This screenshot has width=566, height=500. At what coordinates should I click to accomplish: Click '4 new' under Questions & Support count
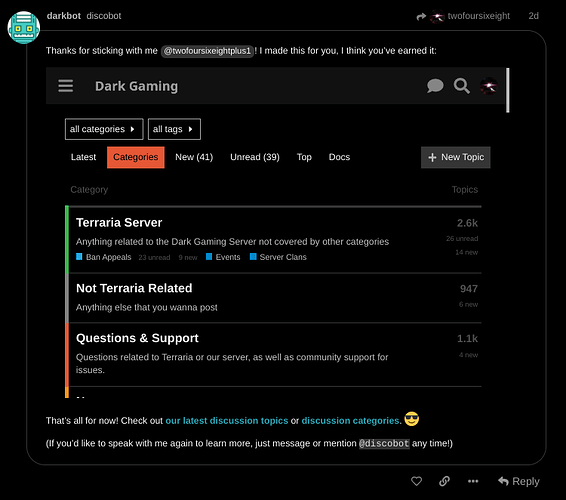pos(468,355)
